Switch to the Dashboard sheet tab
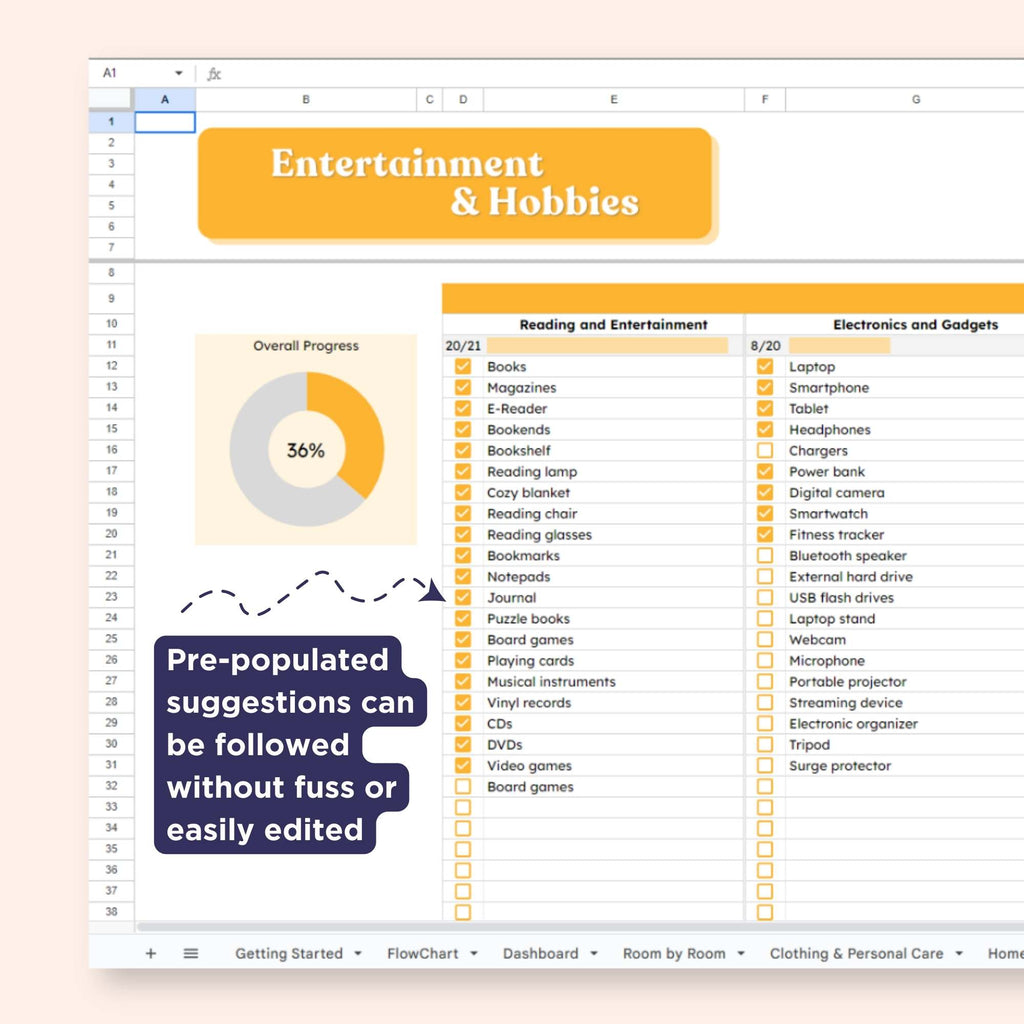The image size is (1024, 1024). click(540, 953)
